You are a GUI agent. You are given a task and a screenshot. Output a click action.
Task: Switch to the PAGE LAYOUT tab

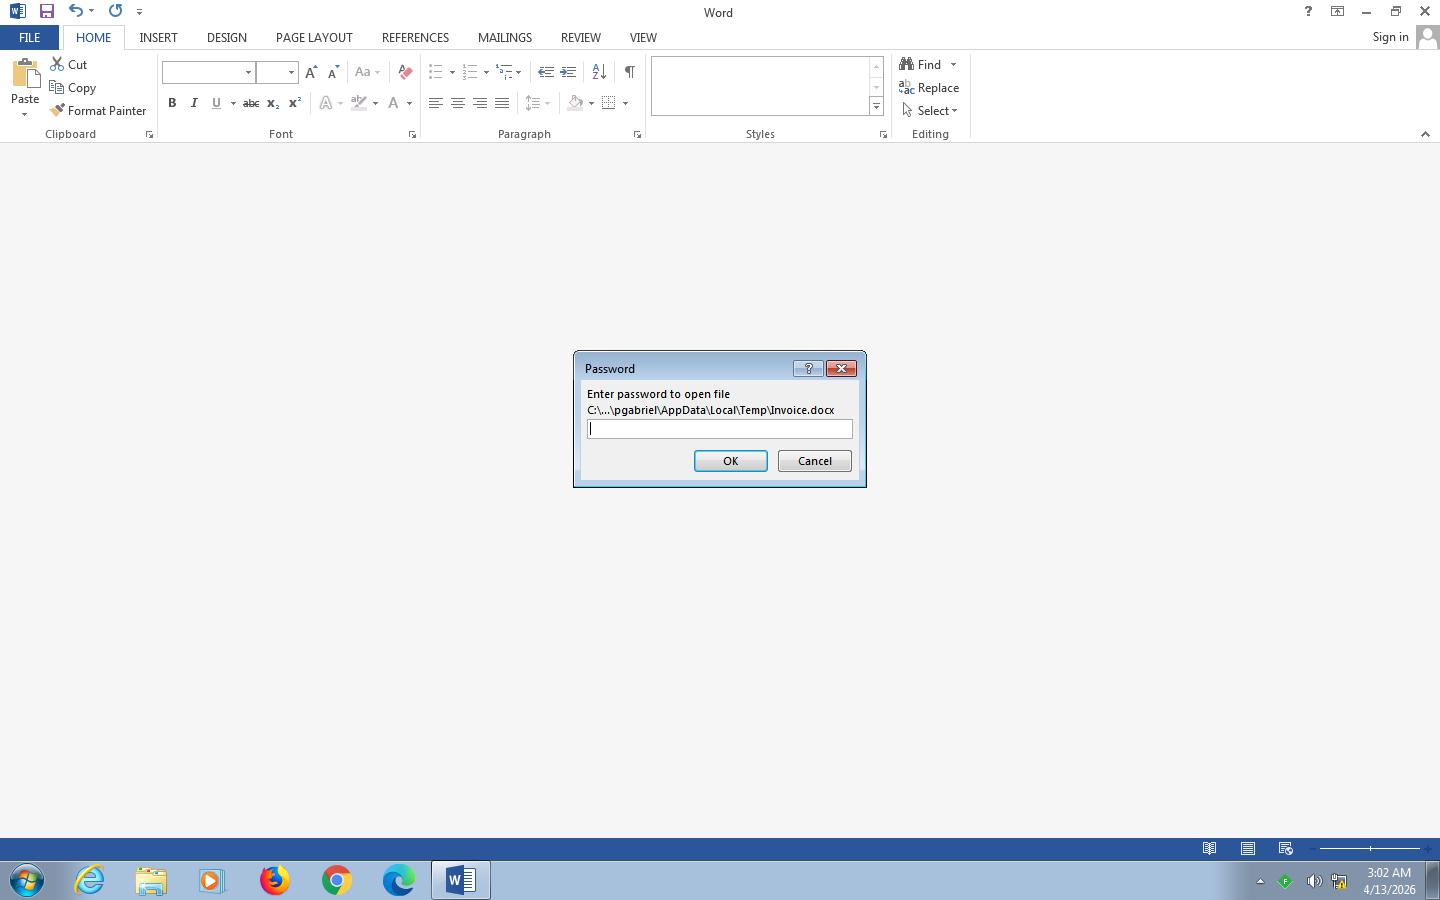click(x=314, y=37)
